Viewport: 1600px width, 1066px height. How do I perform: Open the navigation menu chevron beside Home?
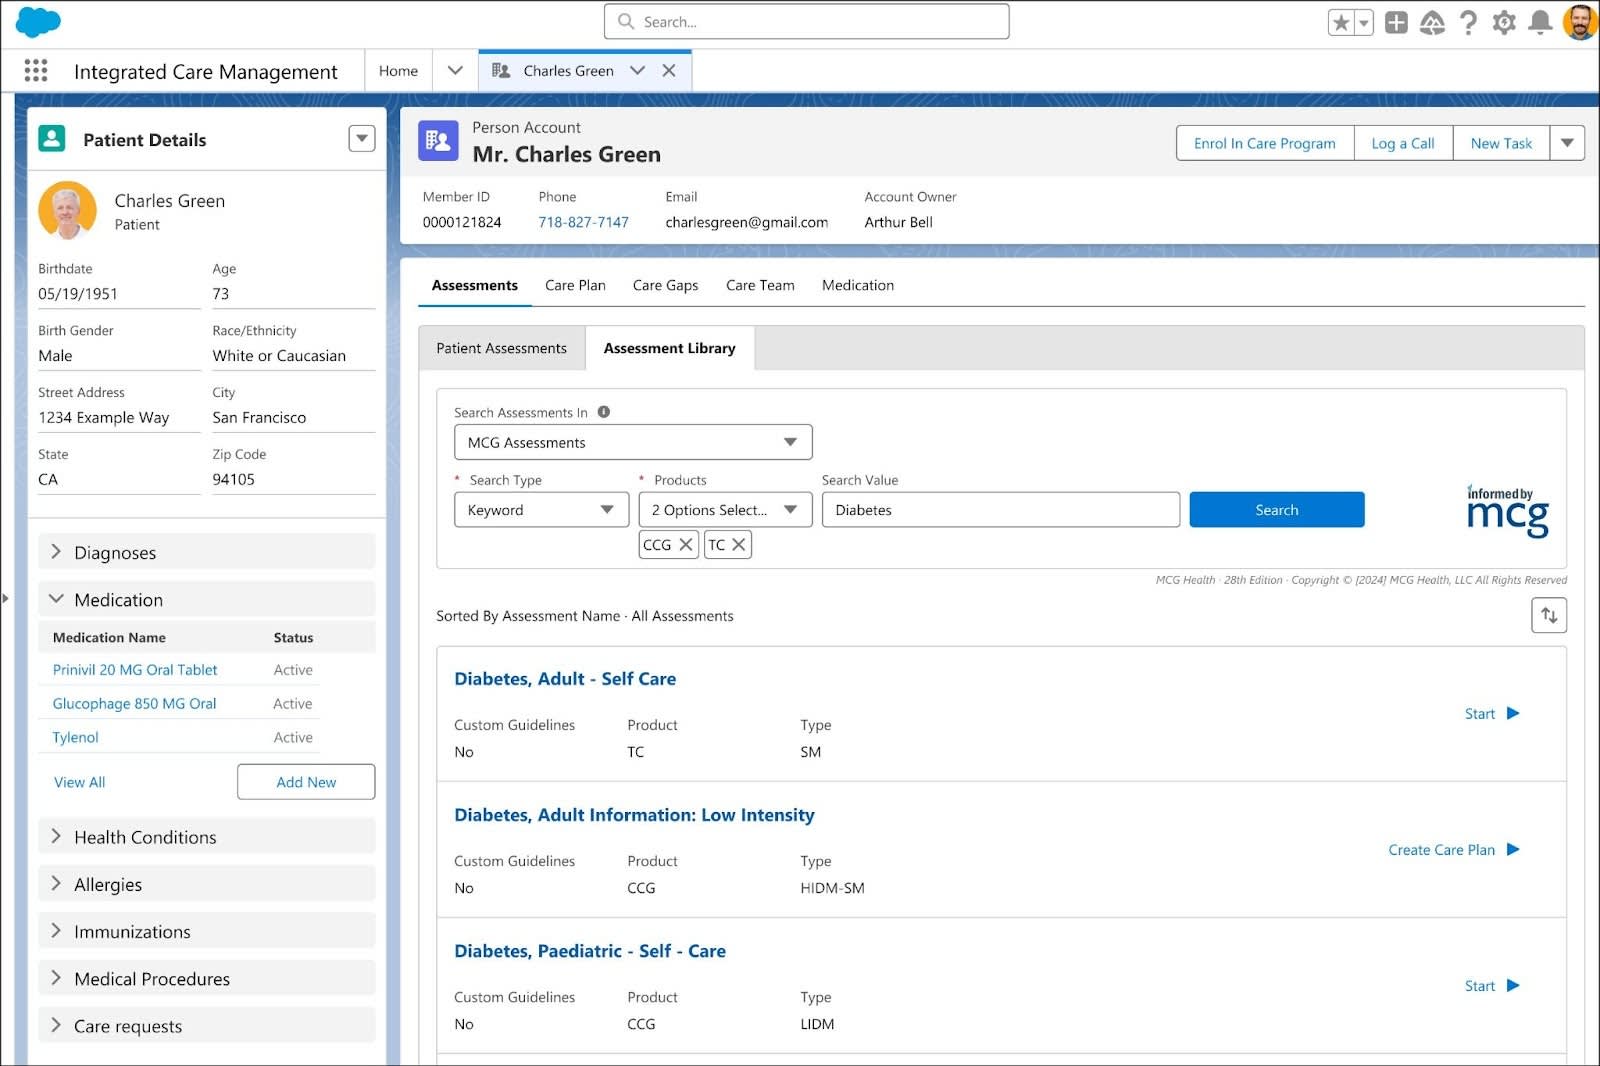(455, 71)
